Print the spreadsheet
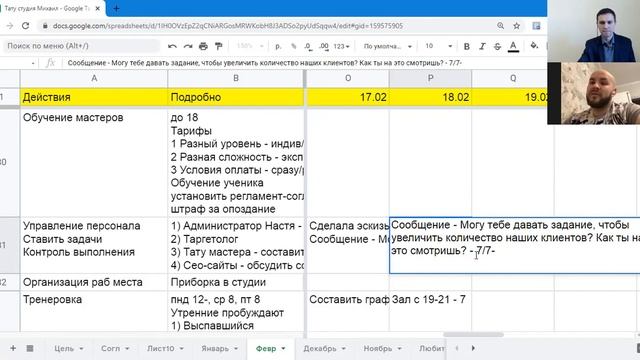Viewport: 640px width, 360px height. (203, 47)
